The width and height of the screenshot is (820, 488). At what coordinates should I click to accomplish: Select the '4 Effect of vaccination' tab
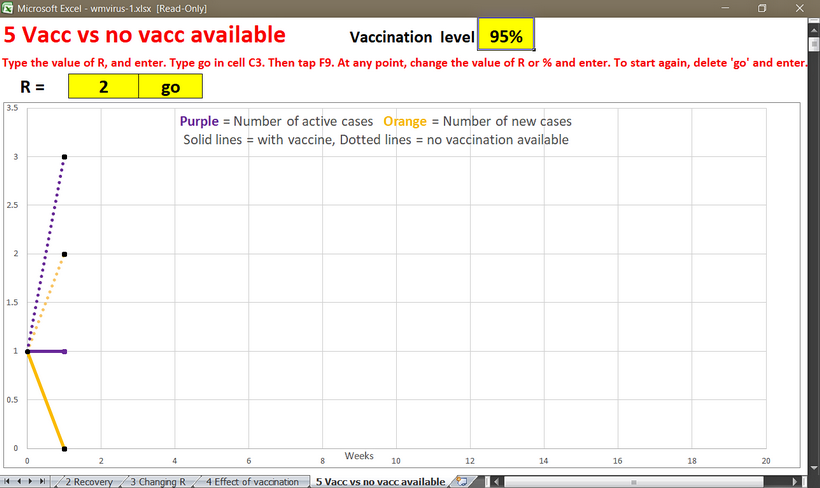coord(251,481)
